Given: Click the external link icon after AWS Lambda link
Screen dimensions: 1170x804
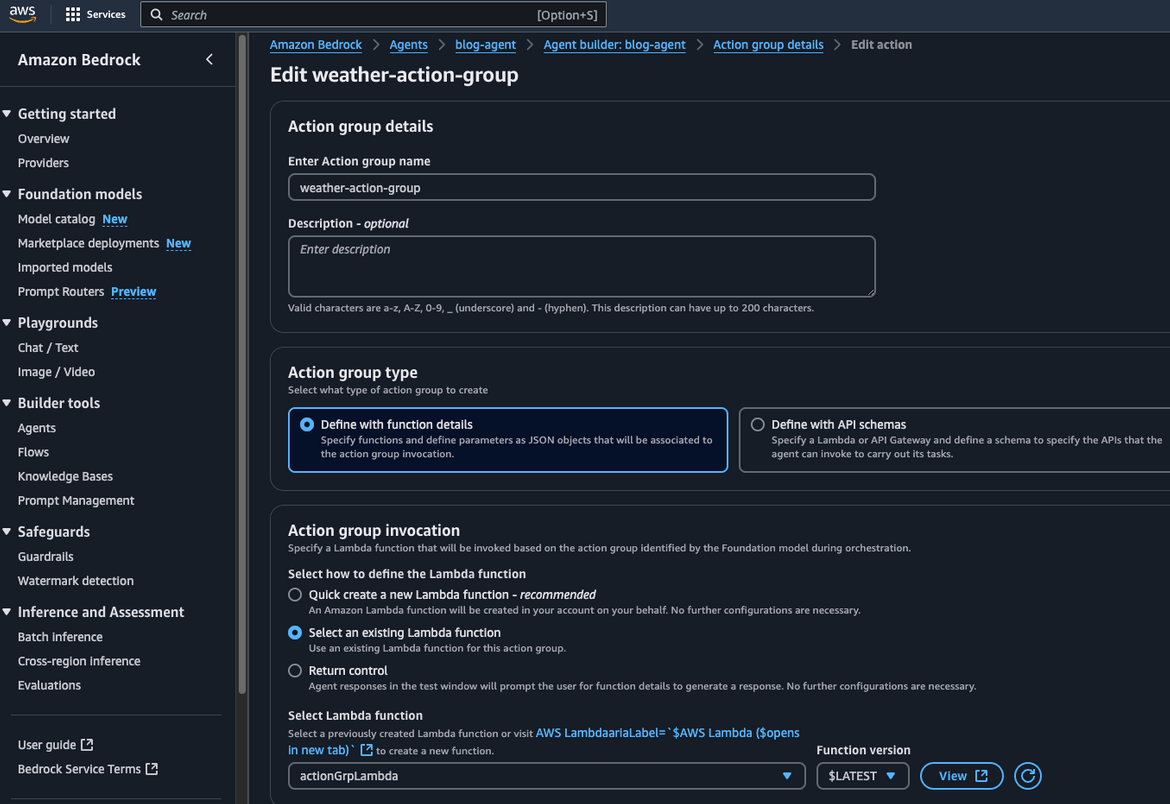Looking at the screenshot, I should click(x=366, y=750).
